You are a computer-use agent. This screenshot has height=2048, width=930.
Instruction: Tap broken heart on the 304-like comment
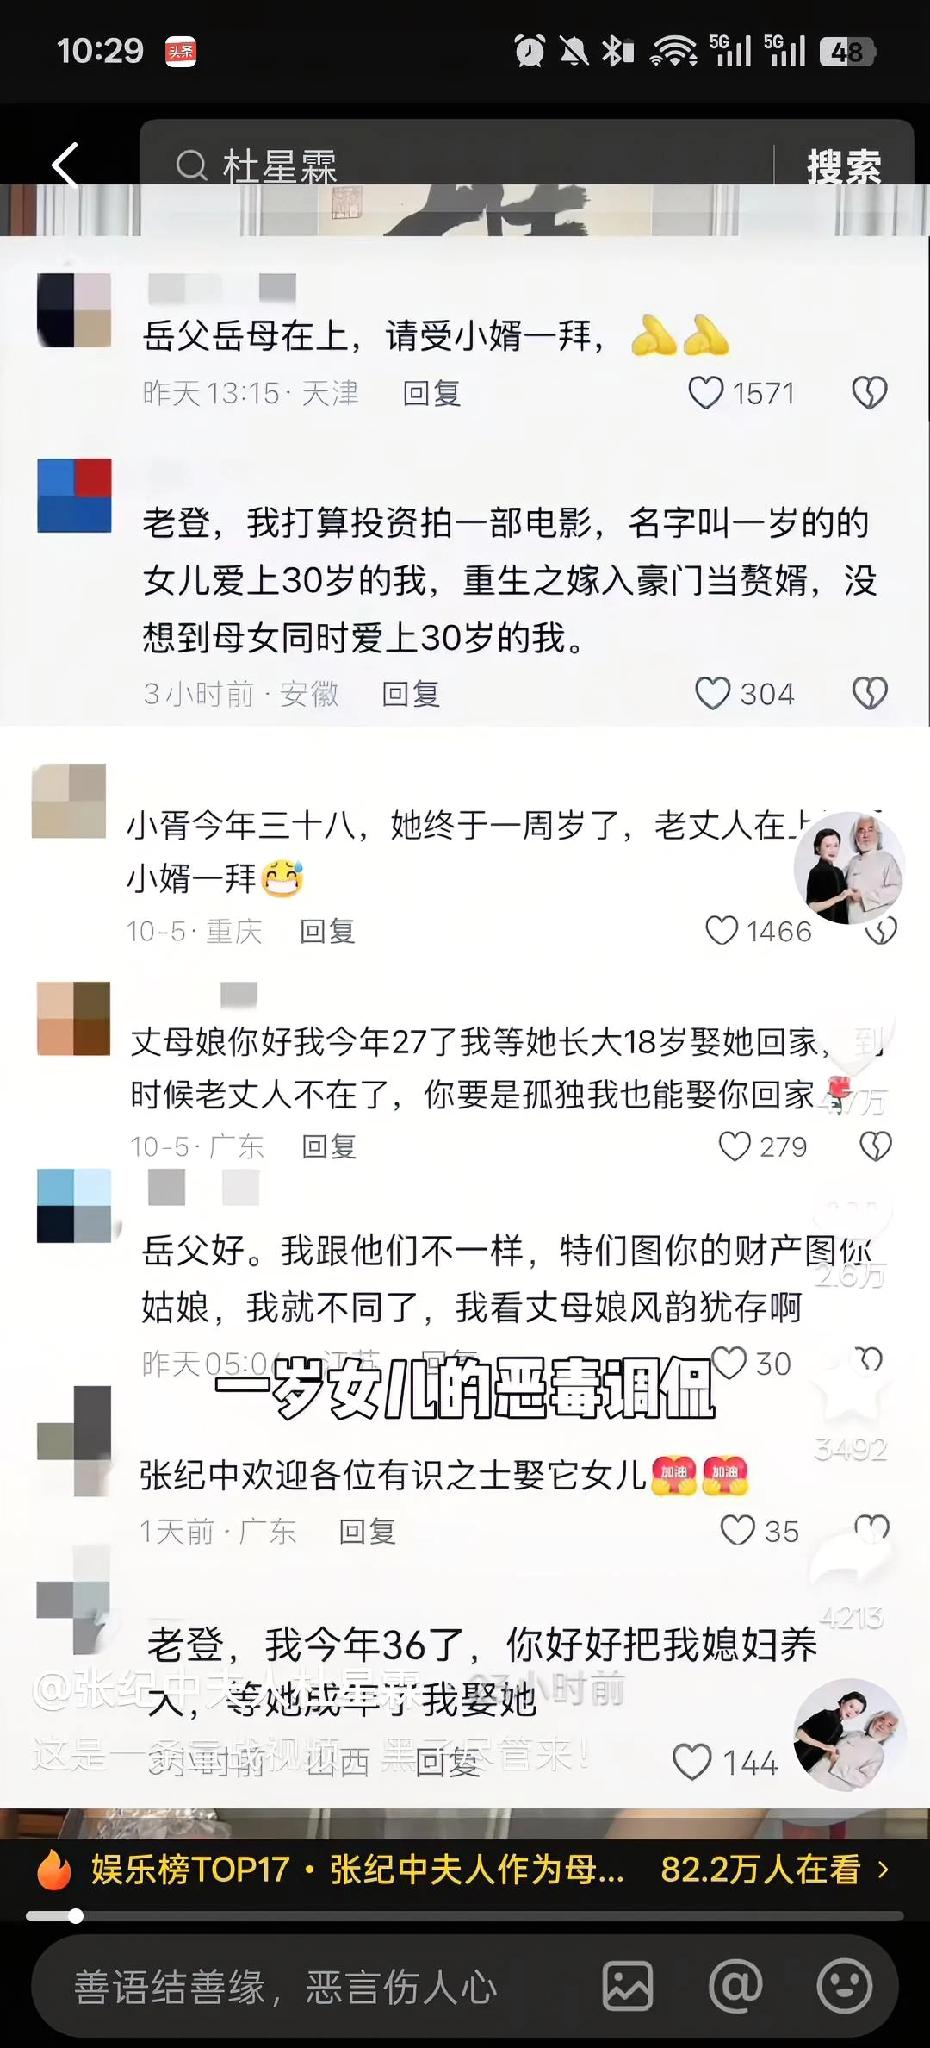pos(870,693)
